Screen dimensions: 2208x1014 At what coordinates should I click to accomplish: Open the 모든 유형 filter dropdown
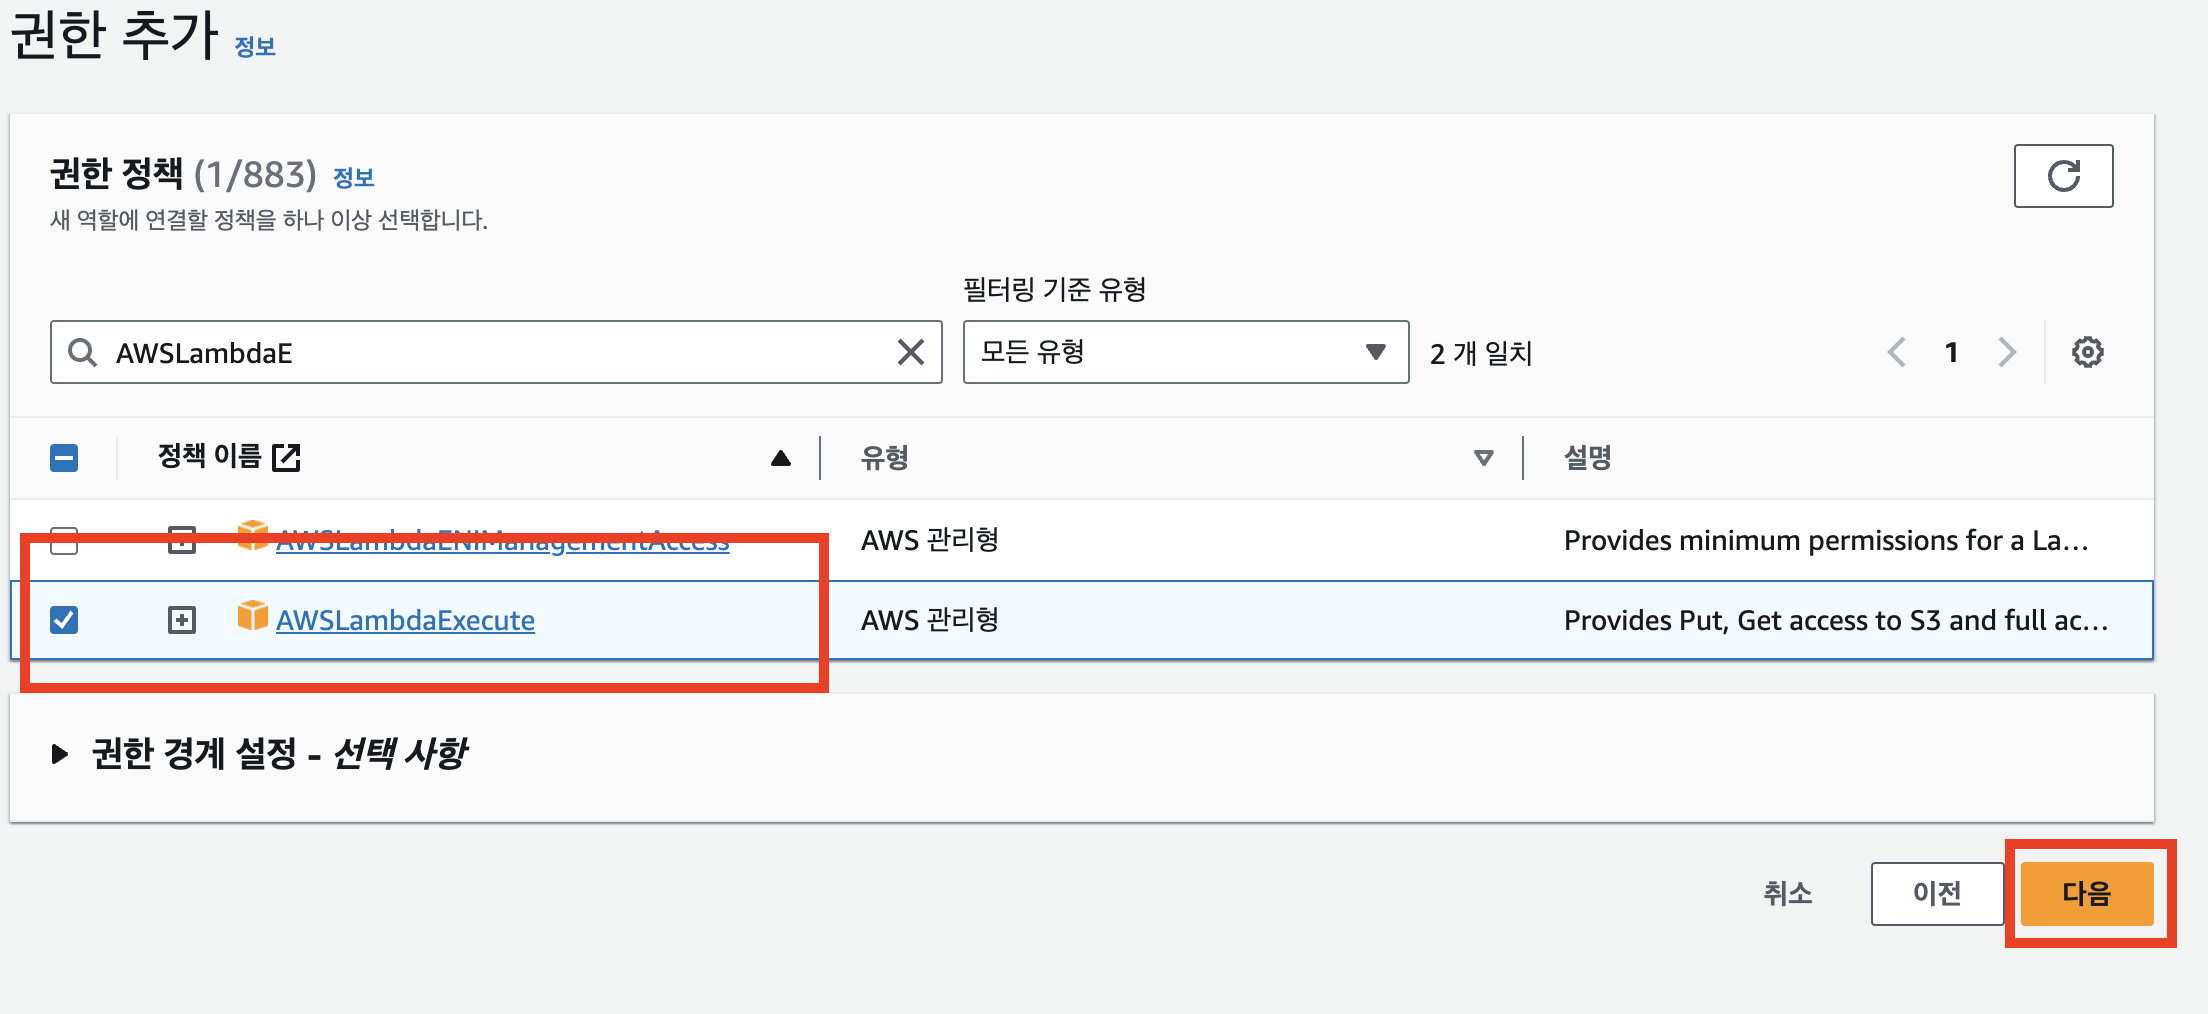[1186, 352]
